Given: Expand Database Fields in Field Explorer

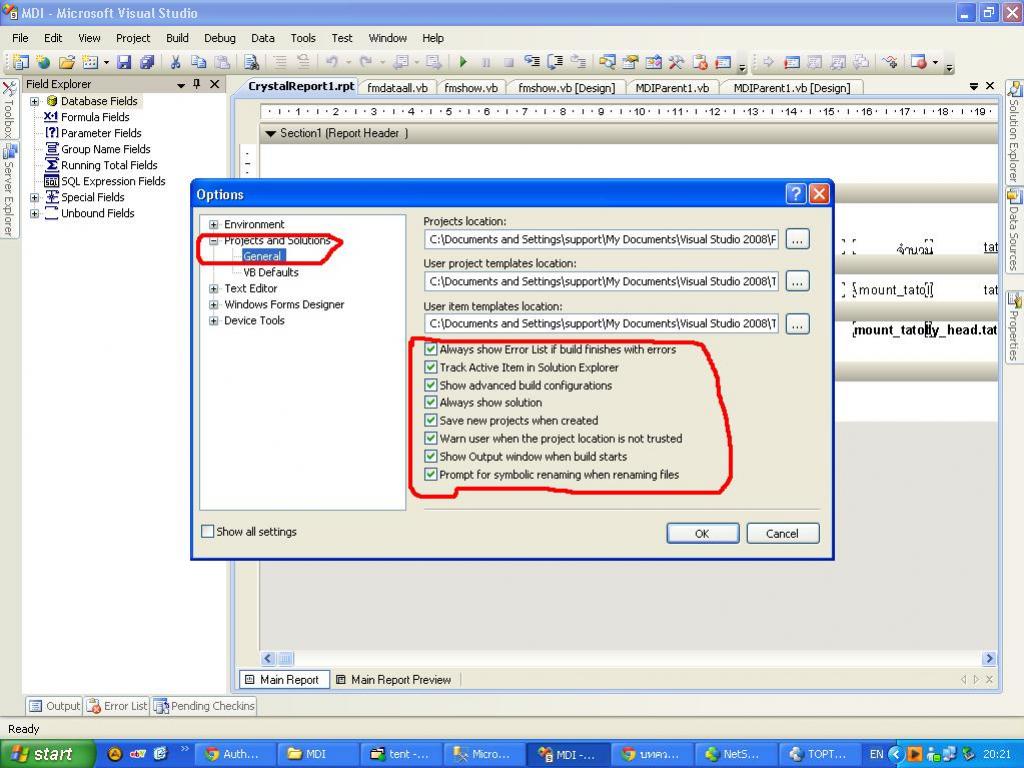Looking at the screenshot, I should (x=35, y=101).
